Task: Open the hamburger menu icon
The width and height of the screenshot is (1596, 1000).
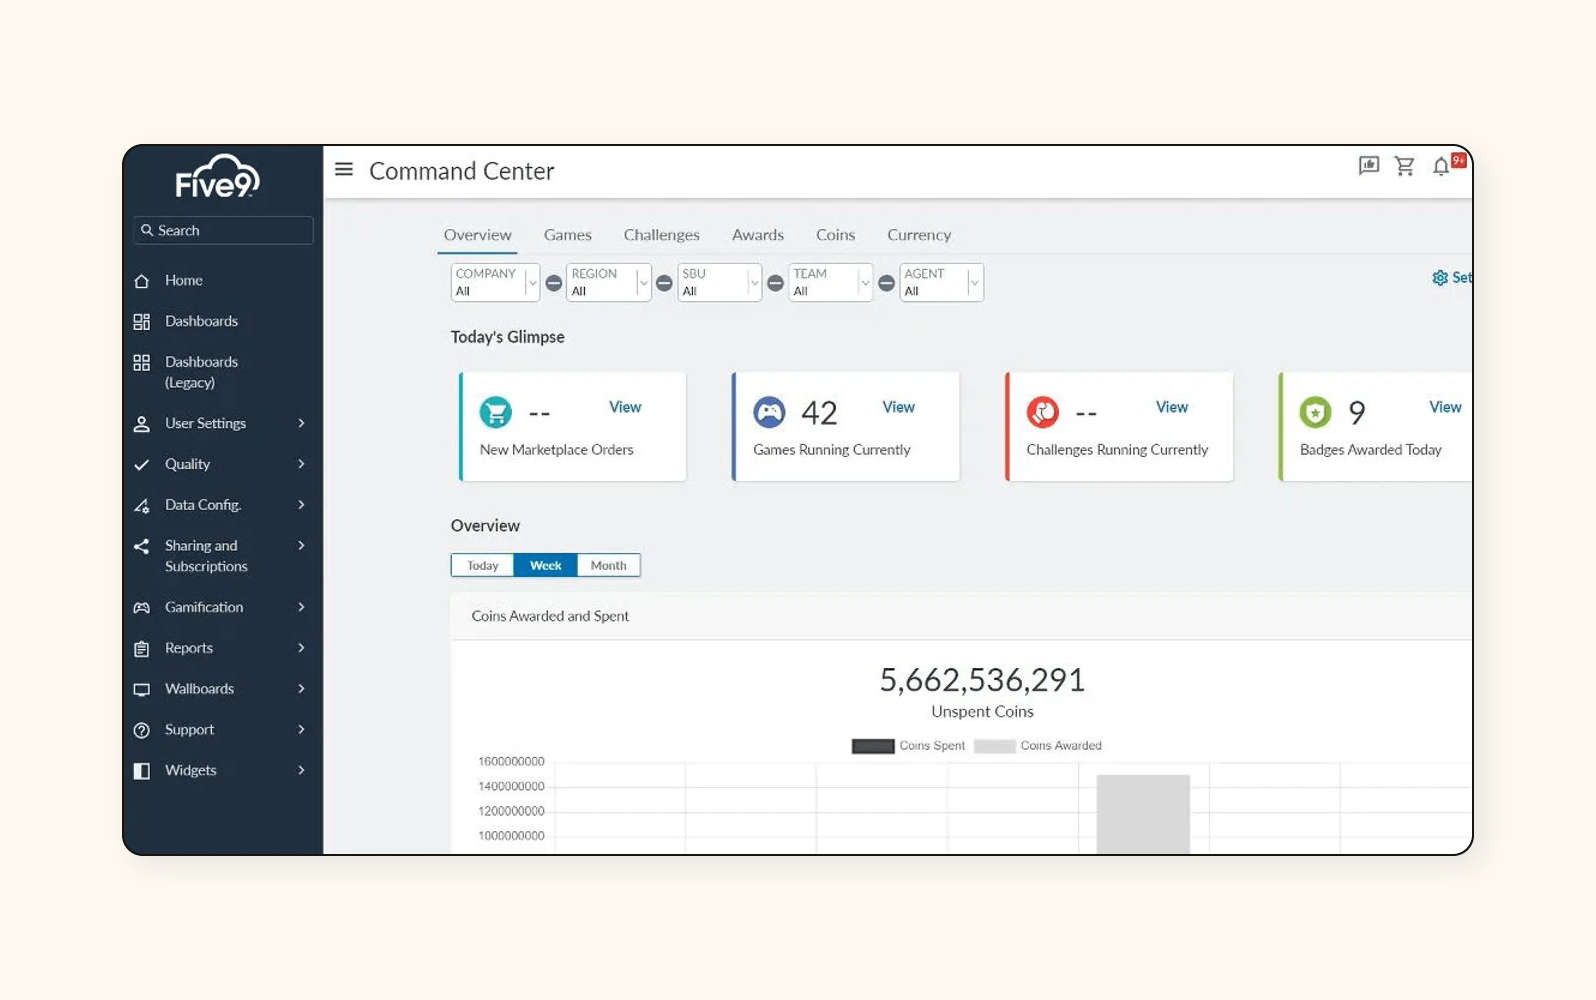Action: point(344,169)
